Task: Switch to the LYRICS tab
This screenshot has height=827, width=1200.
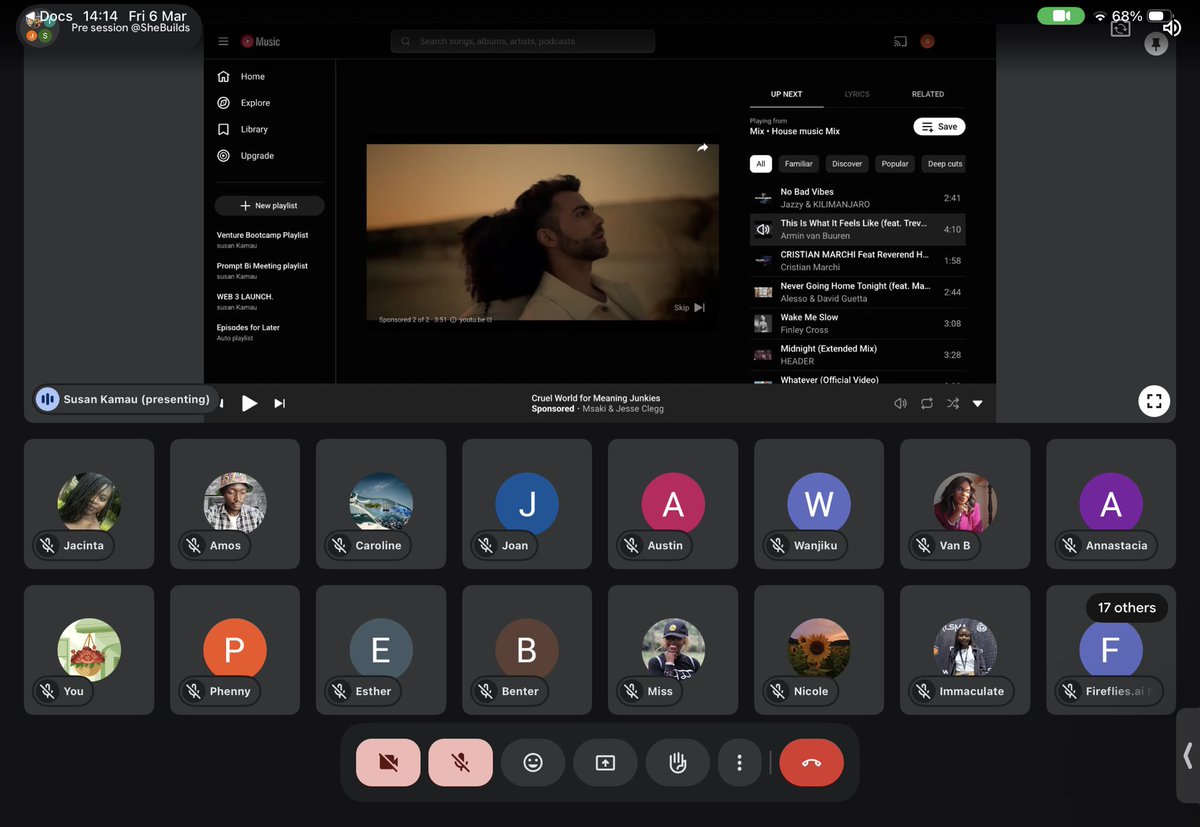Action: 857,94
